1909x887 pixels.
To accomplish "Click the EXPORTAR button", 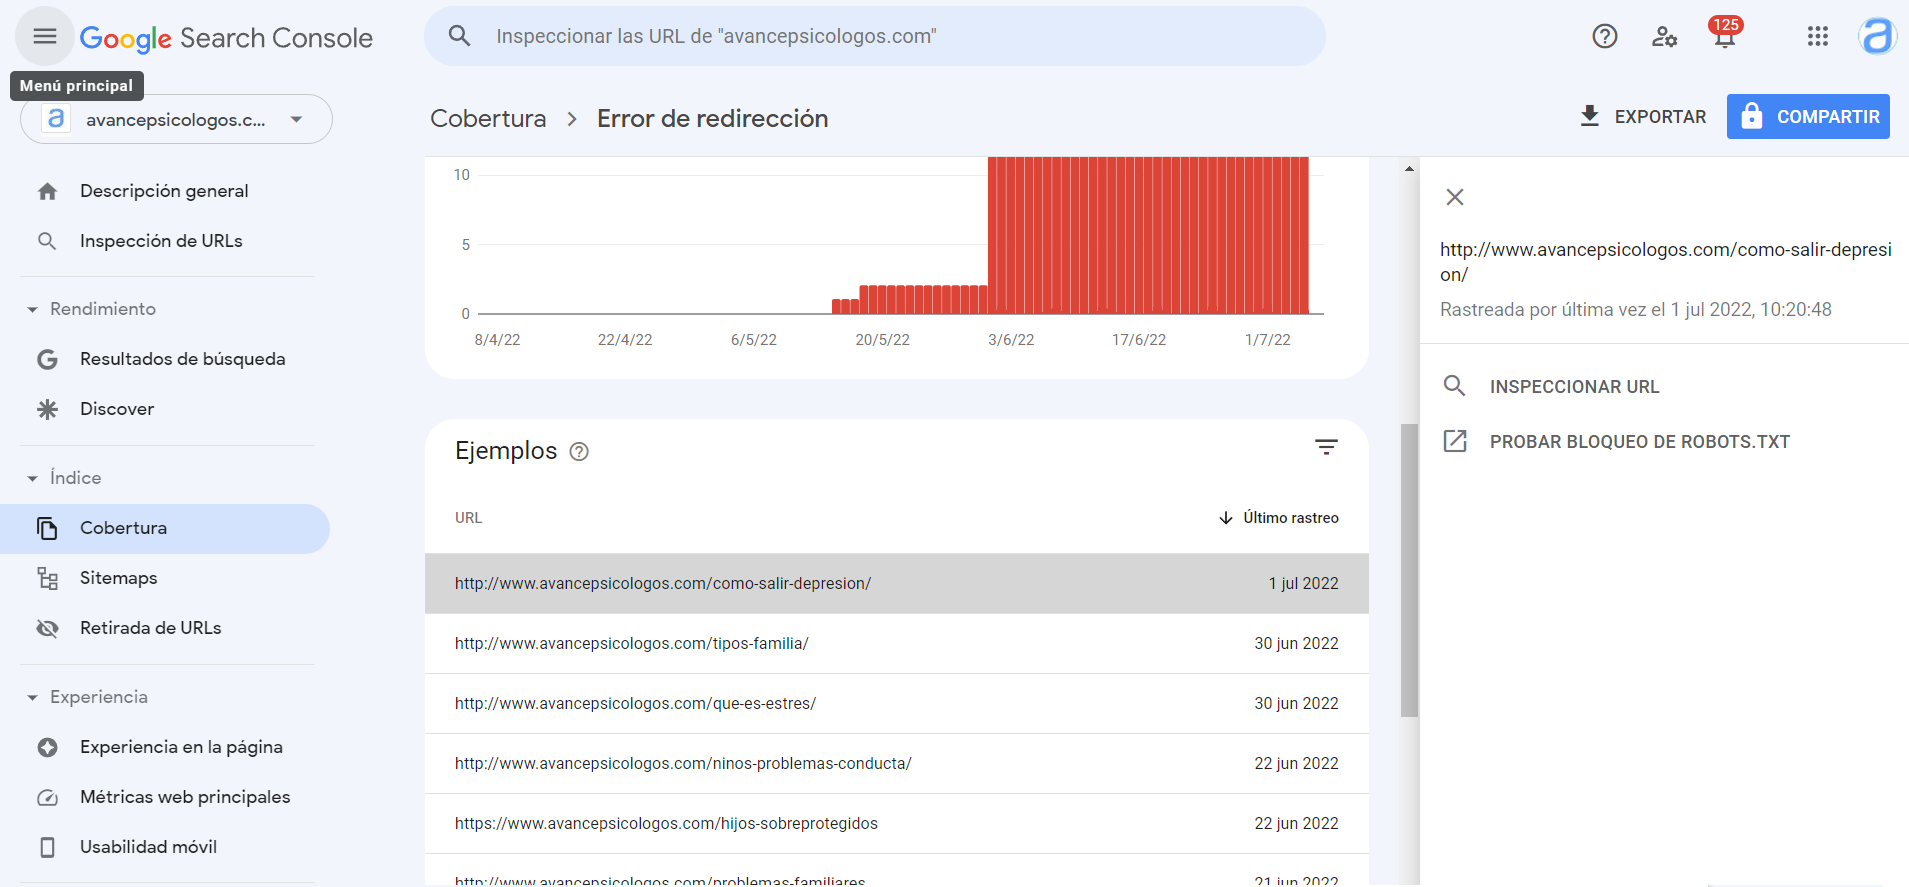I will point(1642,116).
